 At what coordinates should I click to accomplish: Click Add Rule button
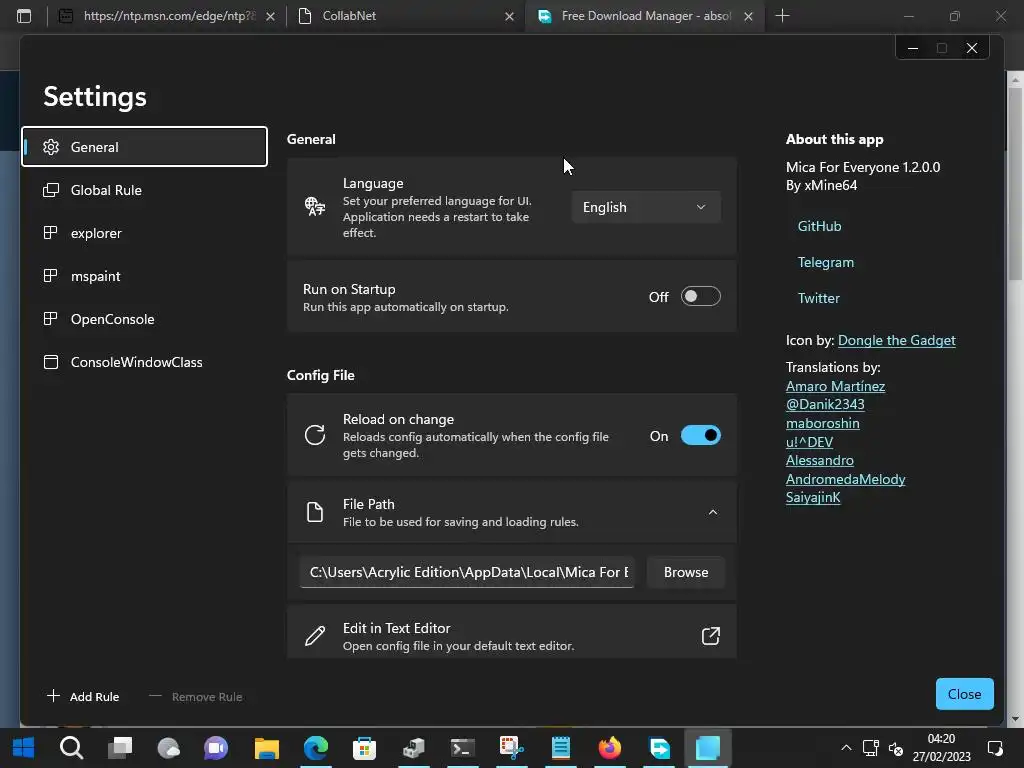point(84,696)
